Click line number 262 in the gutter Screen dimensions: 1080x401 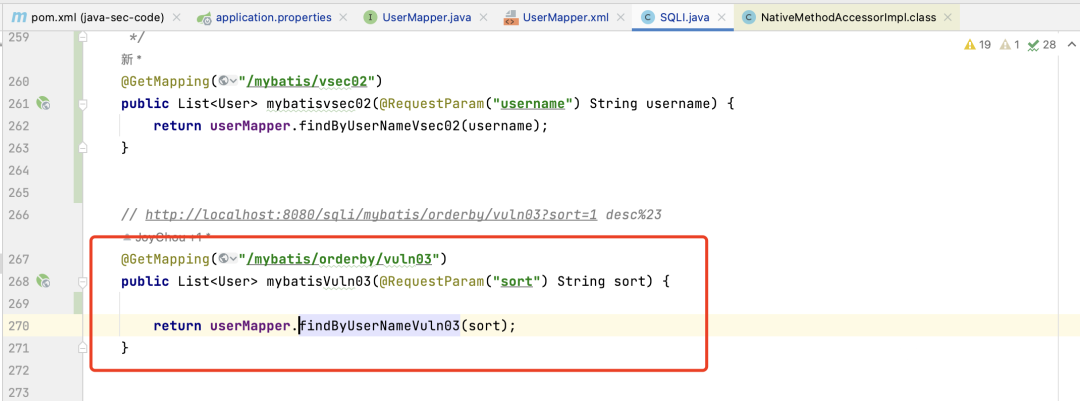(17, 125)
